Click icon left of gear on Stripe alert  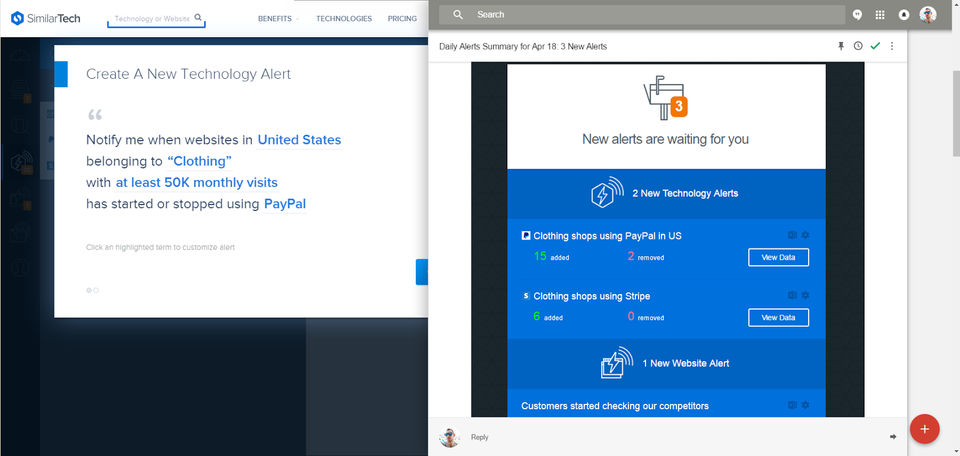click(792, 295)
